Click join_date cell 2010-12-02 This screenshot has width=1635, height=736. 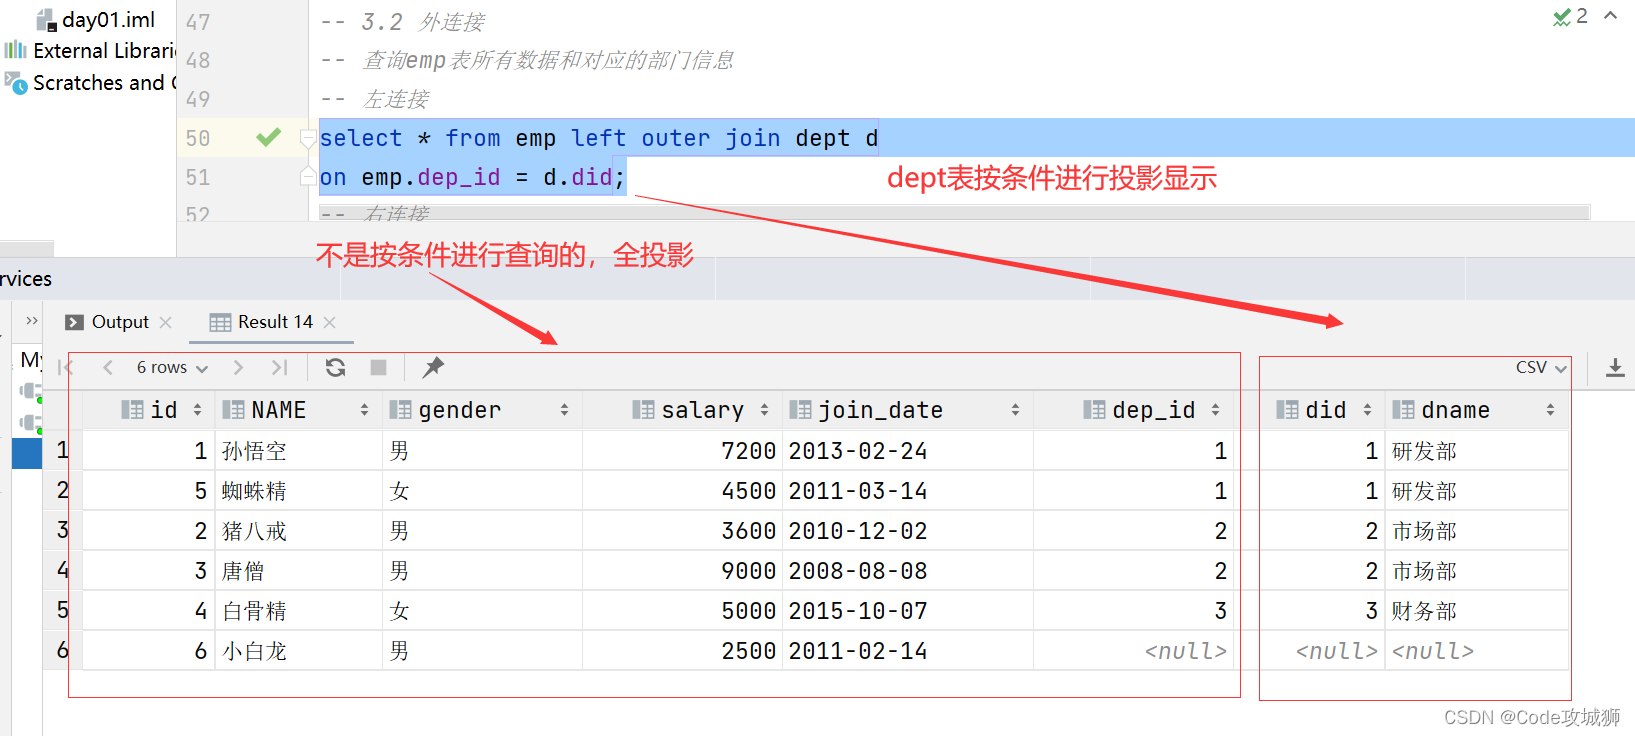908,531
